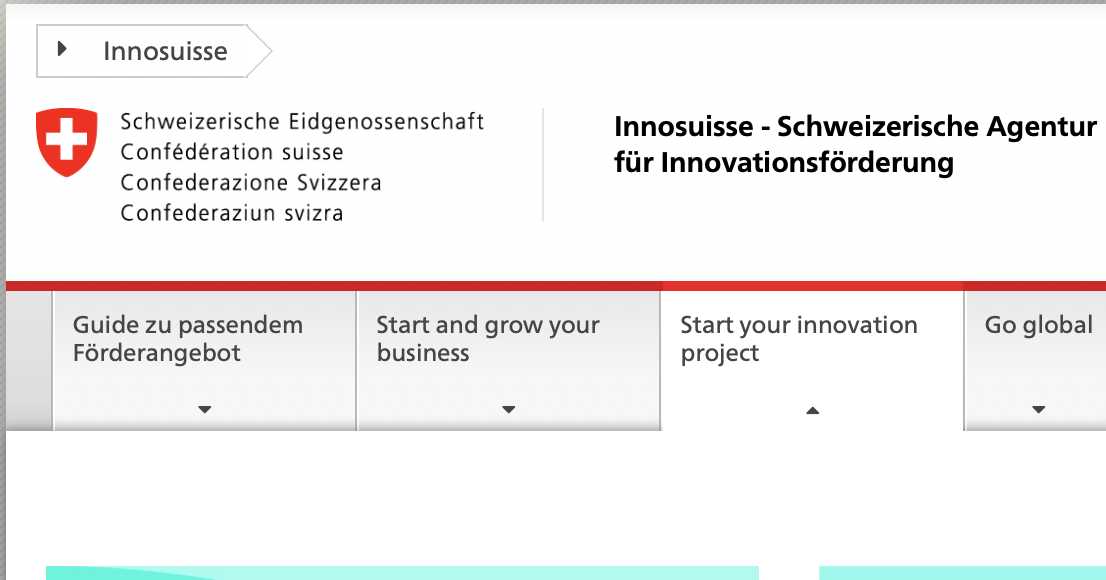Select the Go global navigation tab
The image size is (1106, 580).
click(1039, 325)
